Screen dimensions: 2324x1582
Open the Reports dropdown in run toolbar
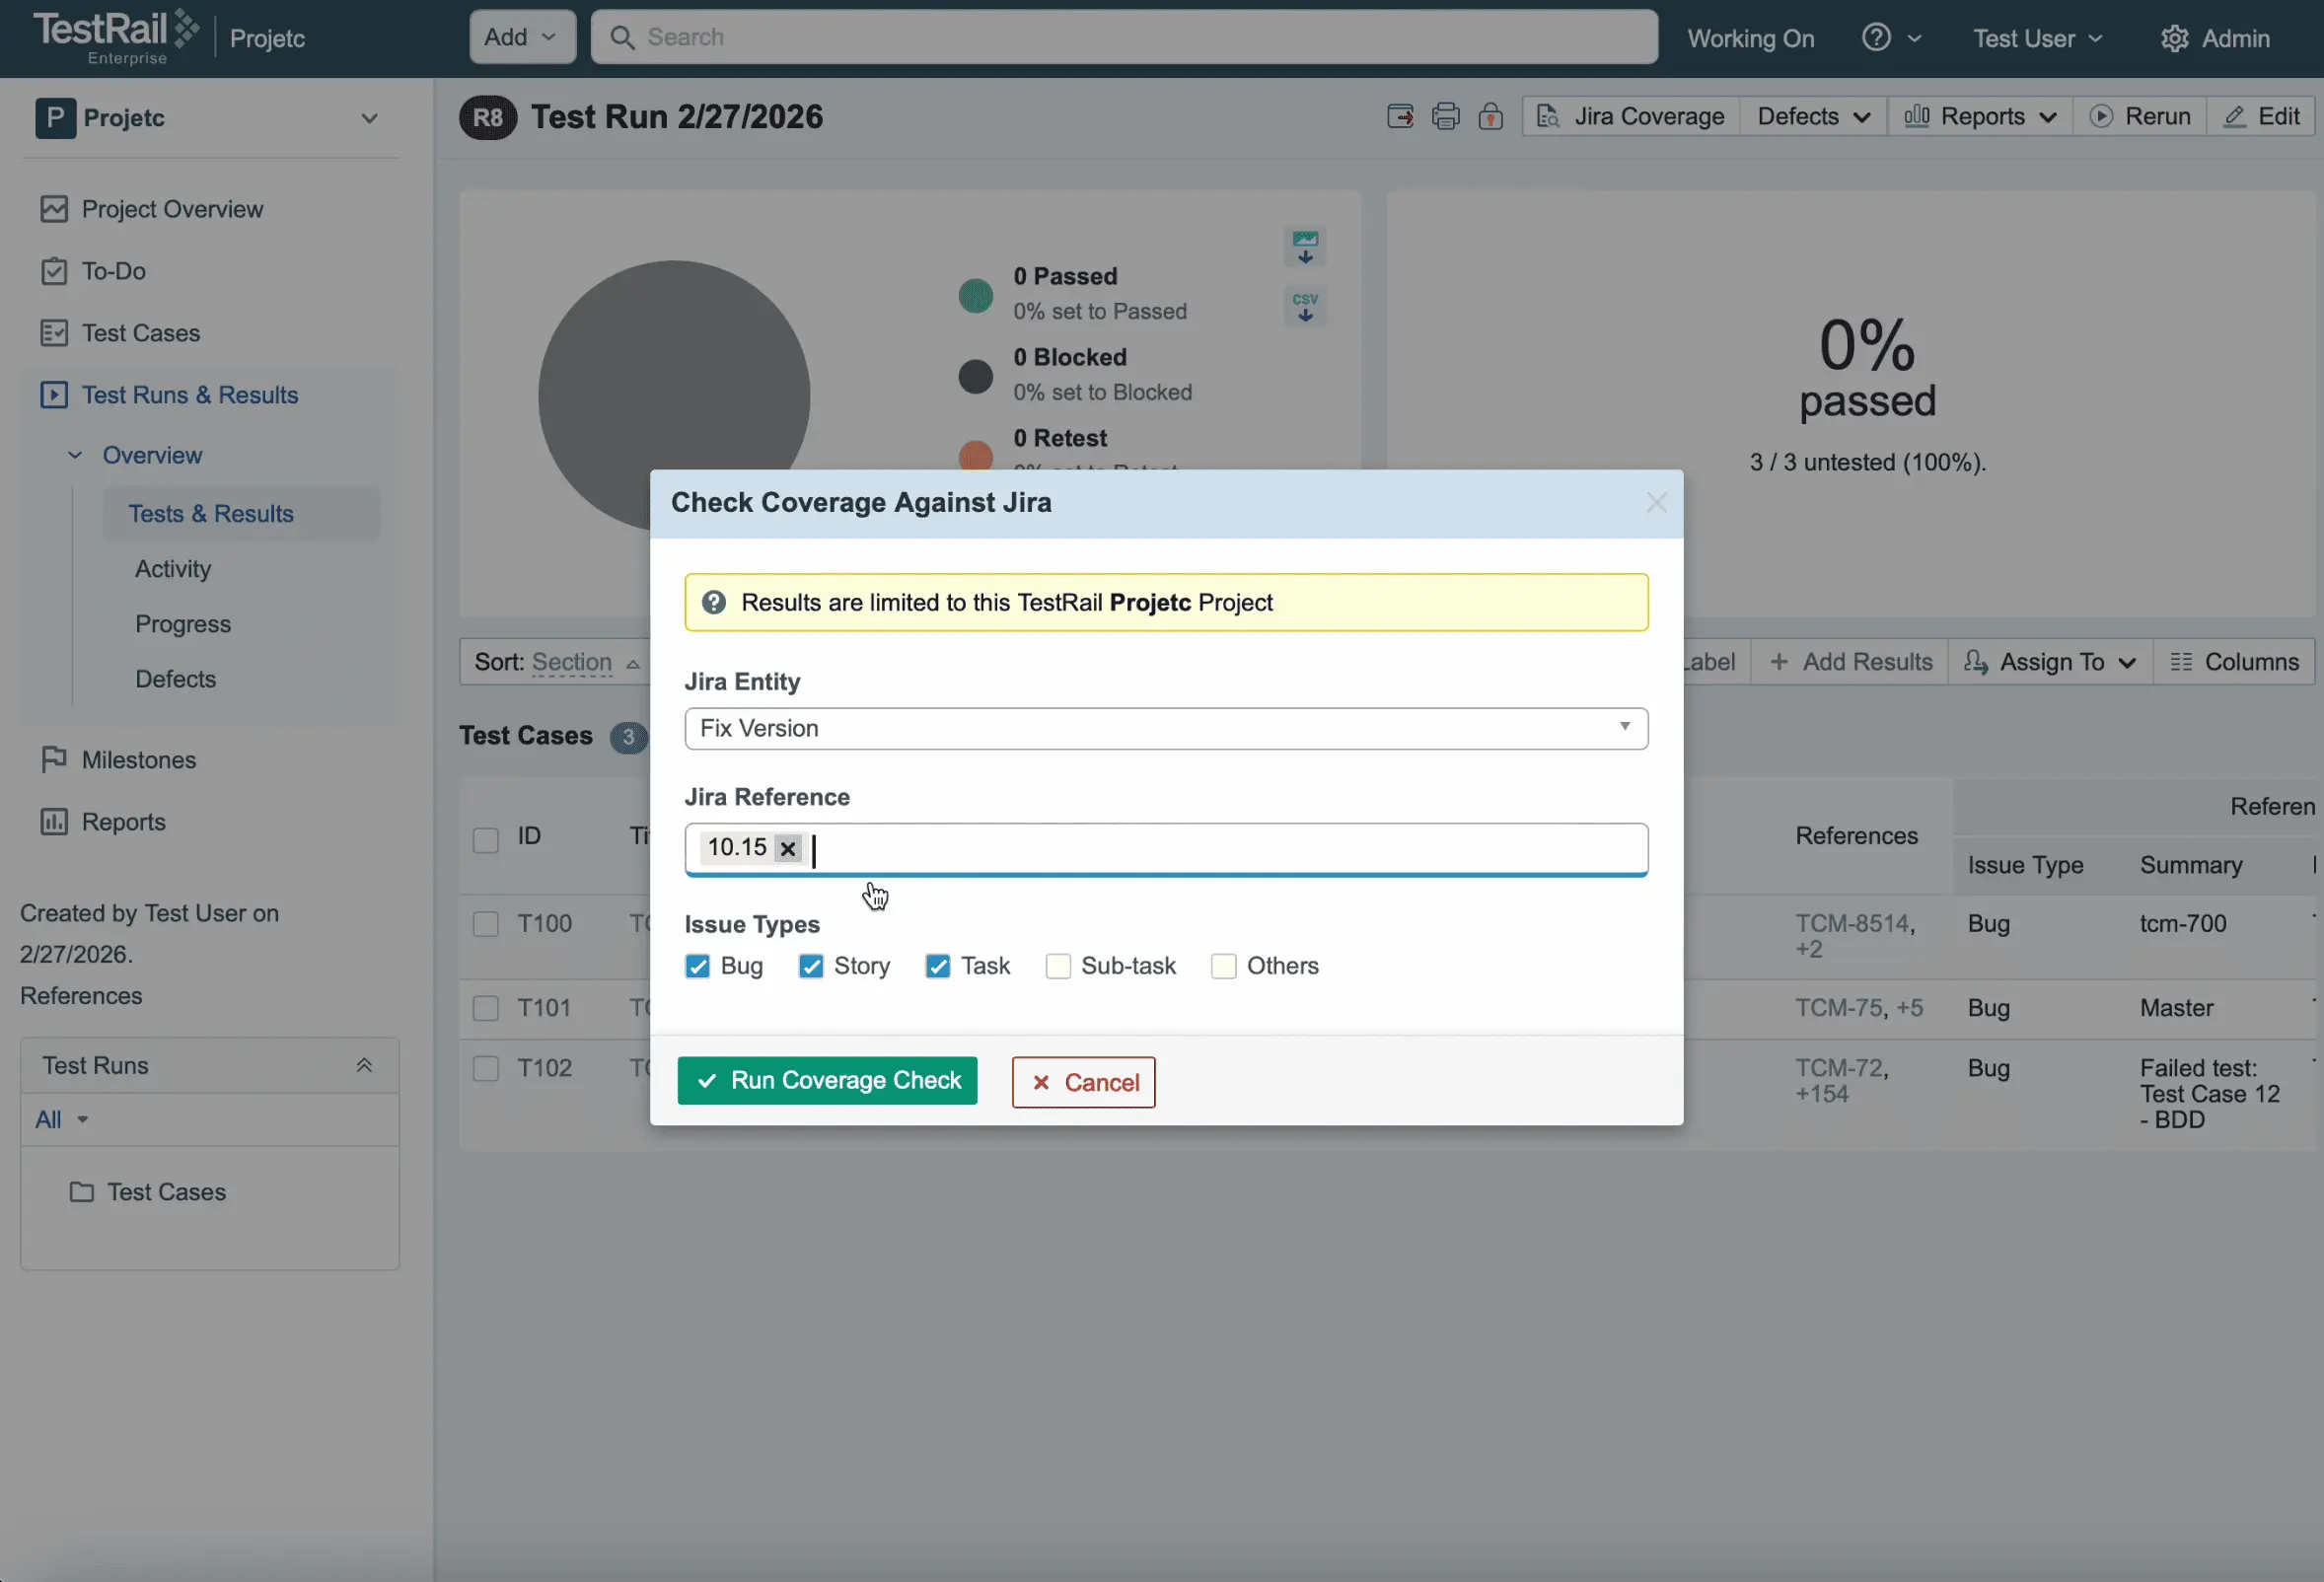[1980, 117]
